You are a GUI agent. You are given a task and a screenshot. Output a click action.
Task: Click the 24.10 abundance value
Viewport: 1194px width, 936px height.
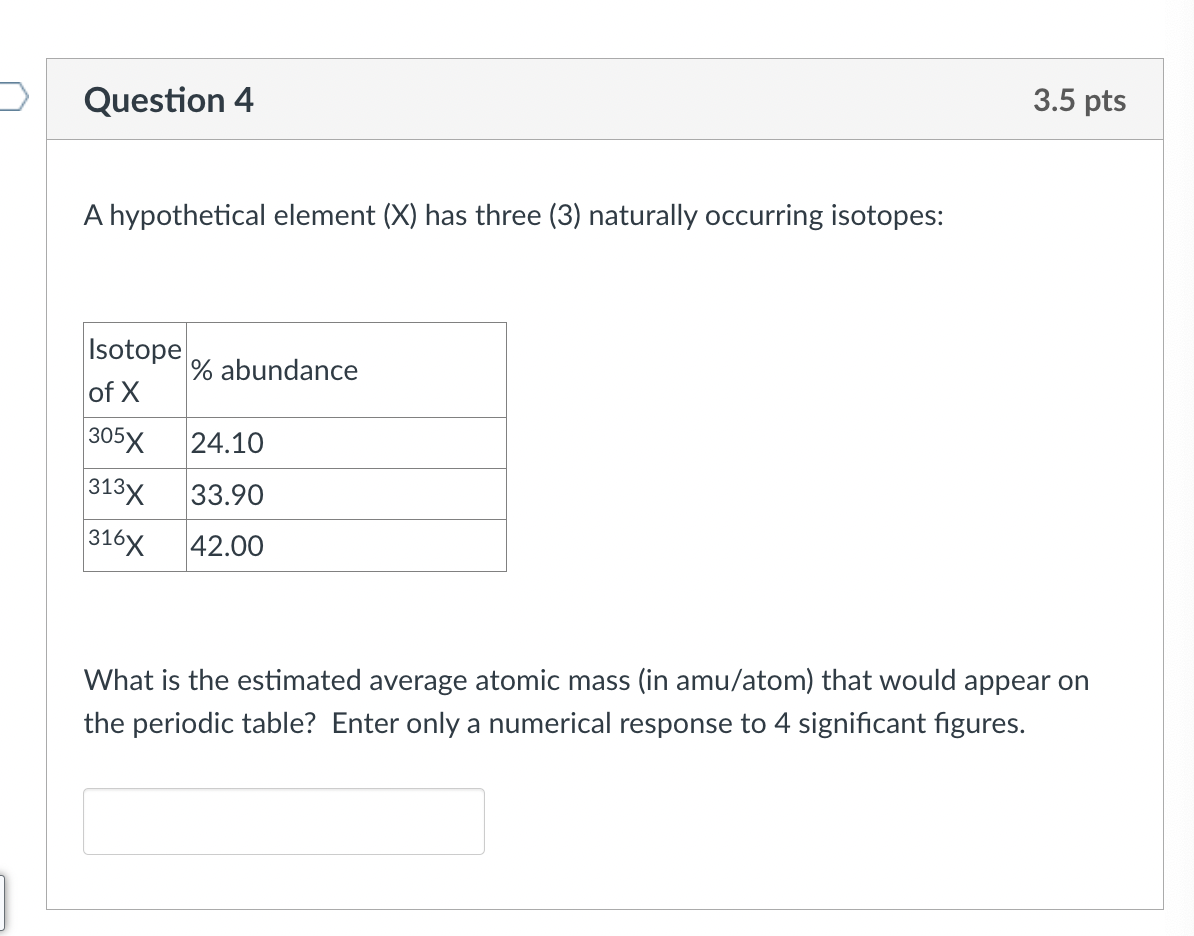[227, 443]
